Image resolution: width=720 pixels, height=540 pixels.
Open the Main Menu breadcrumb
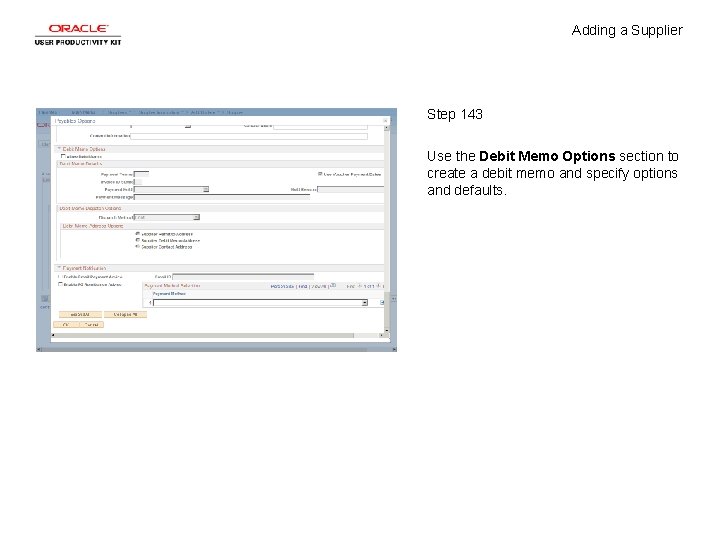coord(83,112)
